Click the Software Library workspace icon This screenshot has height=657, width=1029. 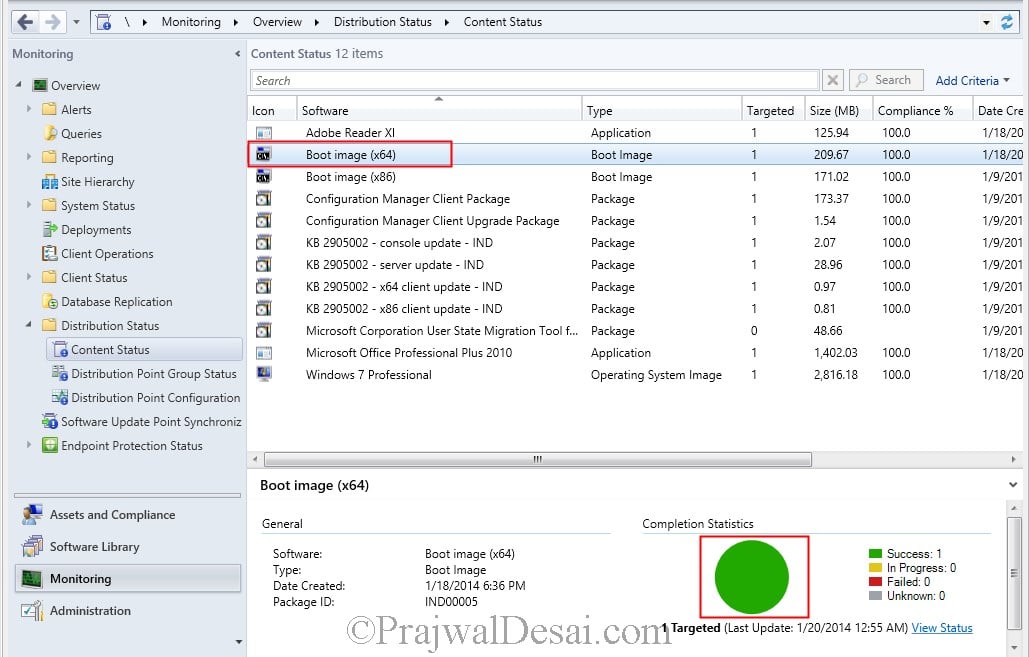tap(32, 547)
